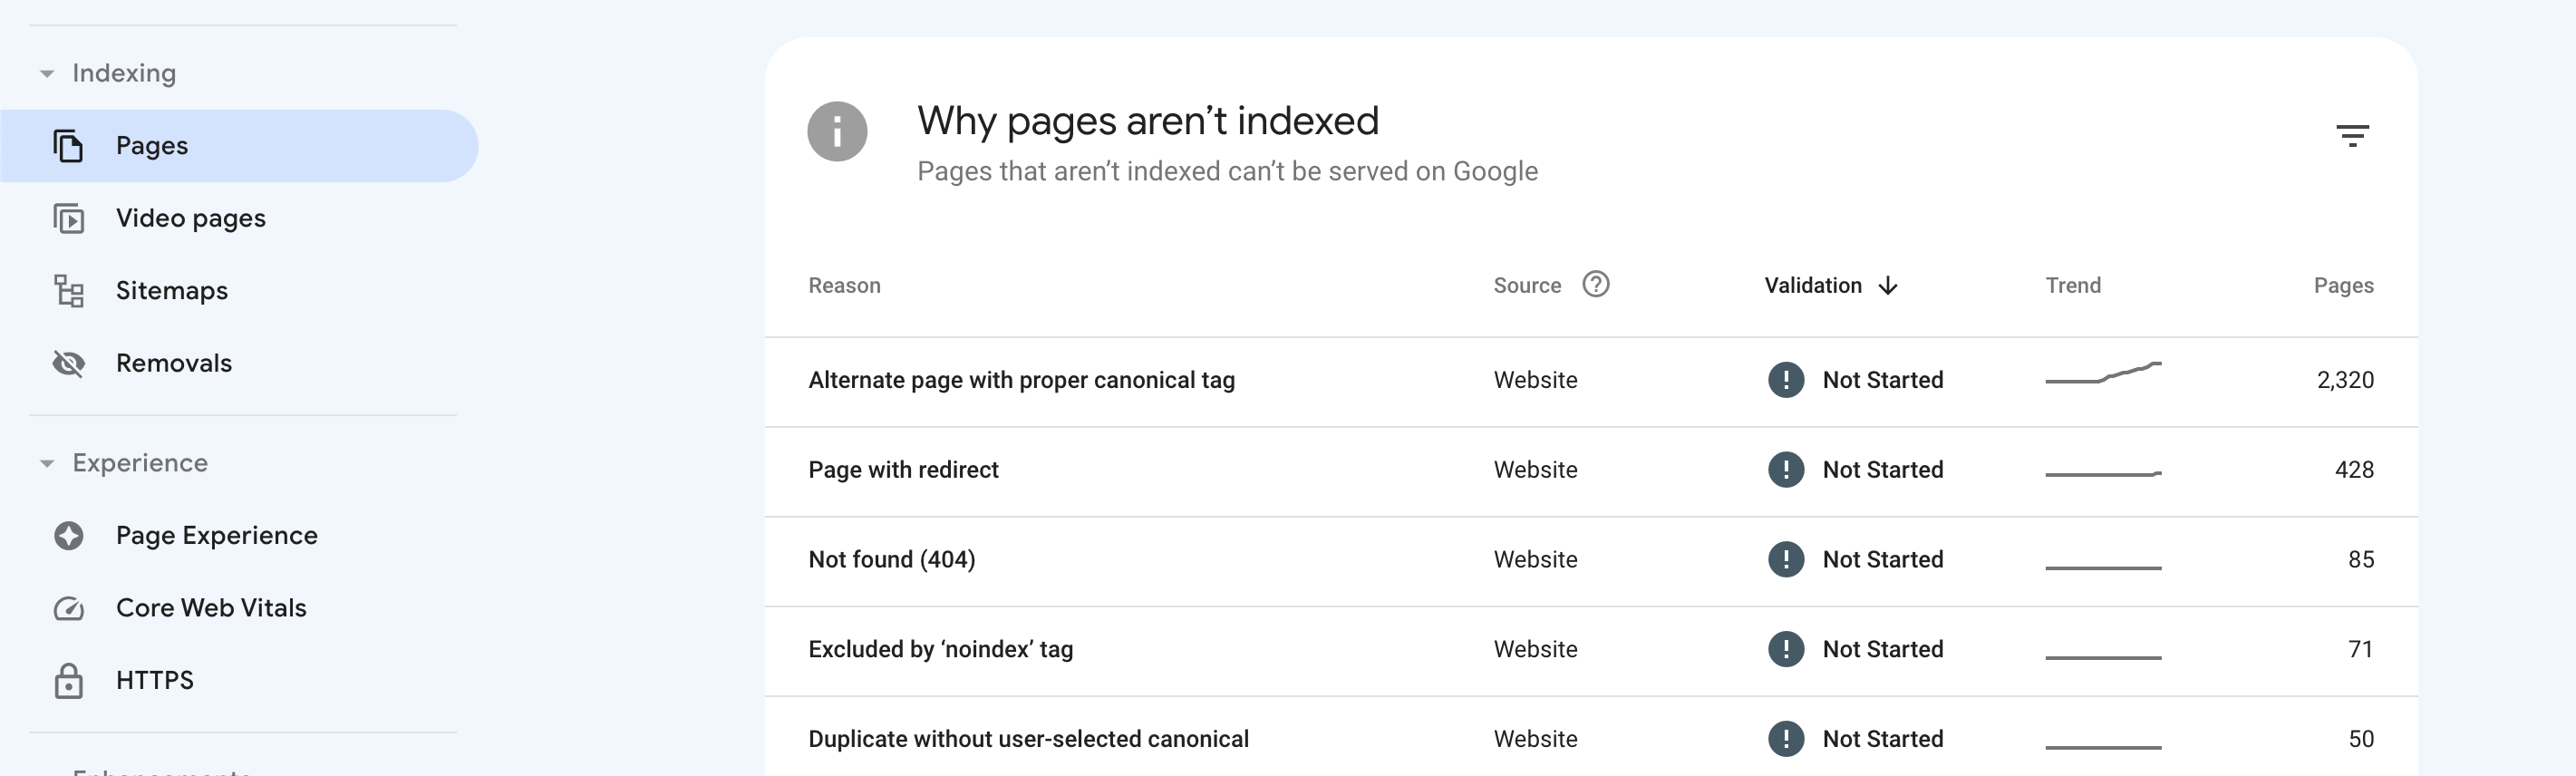
Task: Click the Source column help icon
Action: 1595,285
